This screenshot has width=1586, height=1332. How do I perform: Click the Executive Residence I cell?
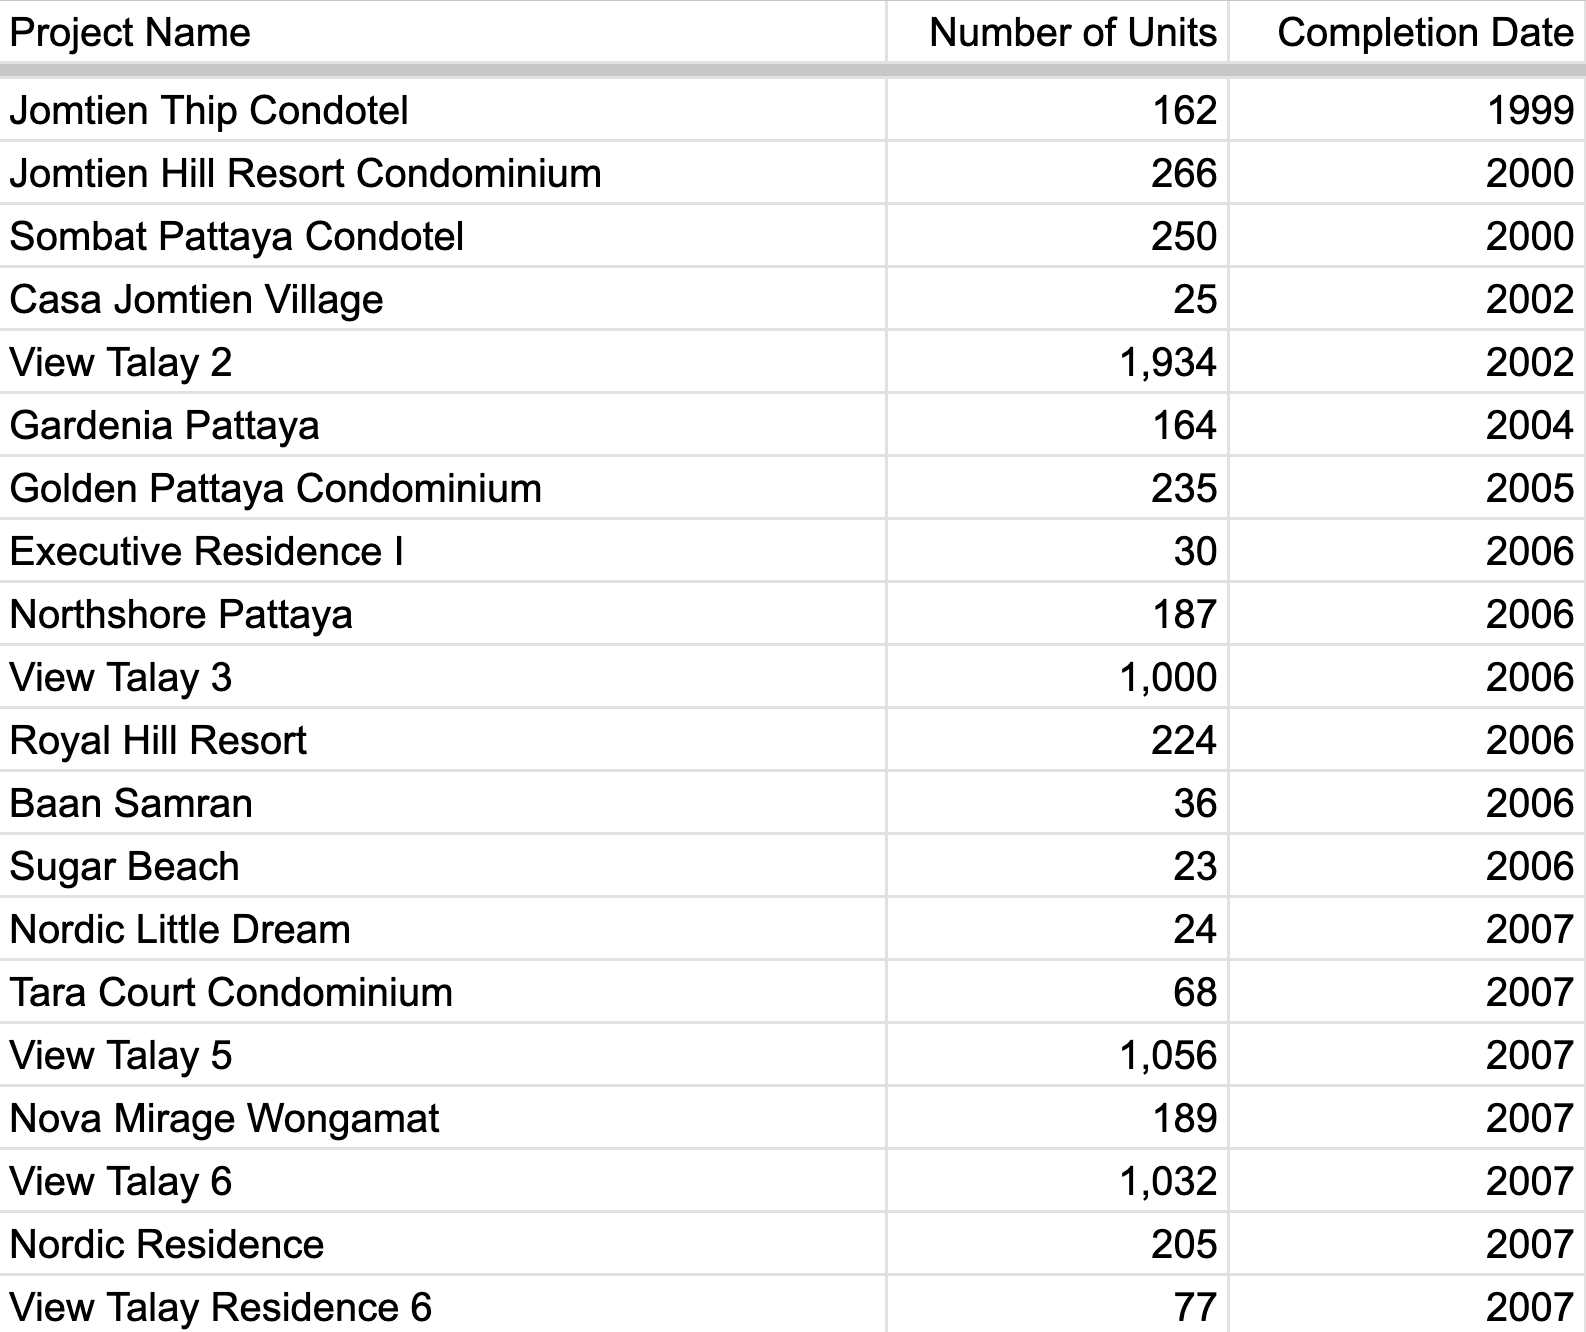point(442,551)
